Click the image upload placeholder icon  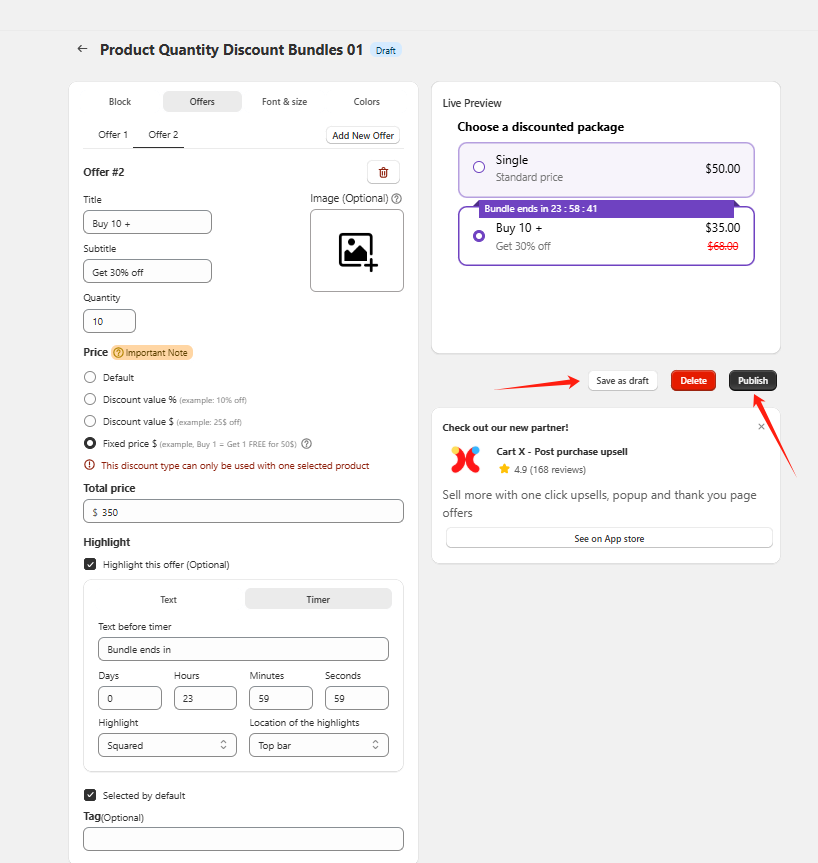coord(357,251)
